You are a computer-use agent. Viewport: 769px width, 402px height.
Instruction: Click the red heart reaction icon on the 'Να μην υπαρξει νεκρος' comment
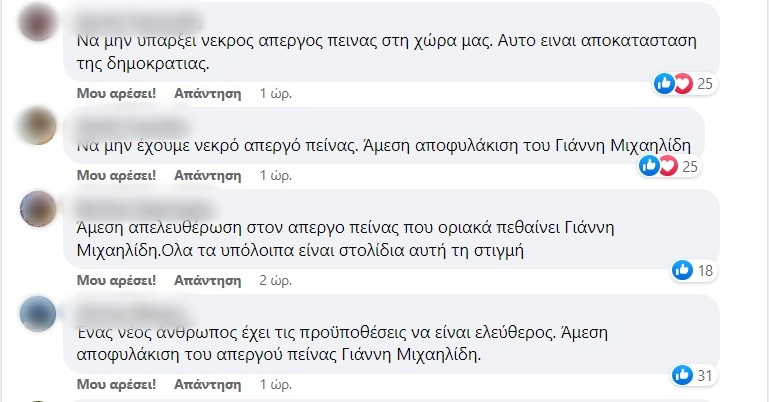pyautogui.click(x=683, y=83)
